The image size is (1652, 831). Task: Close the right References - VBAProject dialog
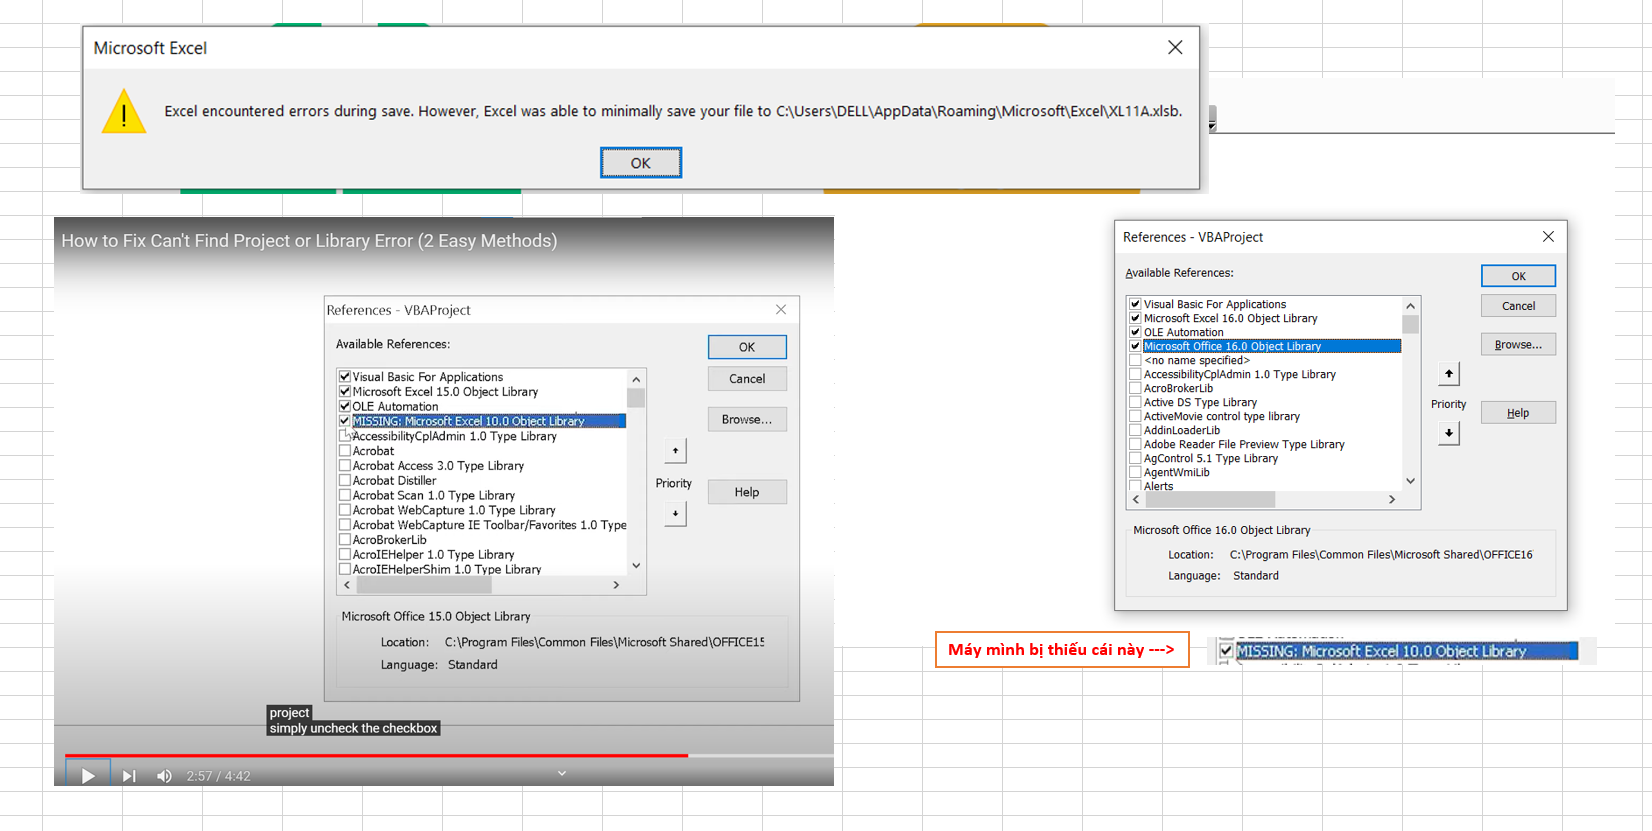[1548, 237]
